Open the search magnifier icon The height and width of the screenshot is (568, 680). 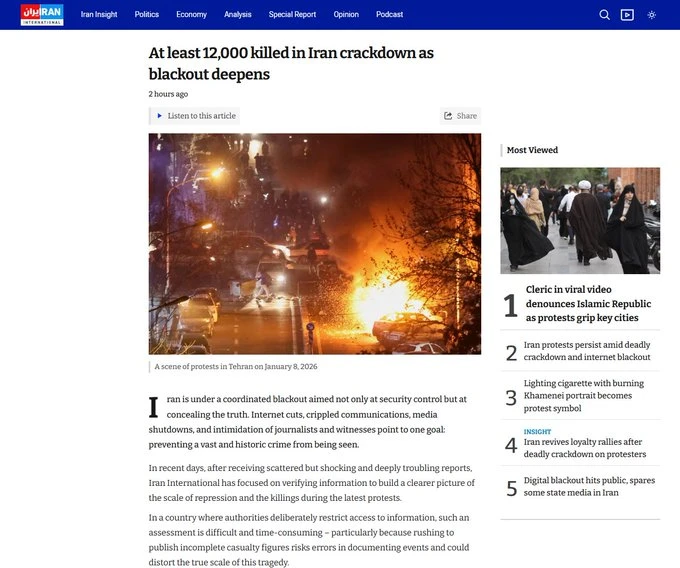[604, 15]
